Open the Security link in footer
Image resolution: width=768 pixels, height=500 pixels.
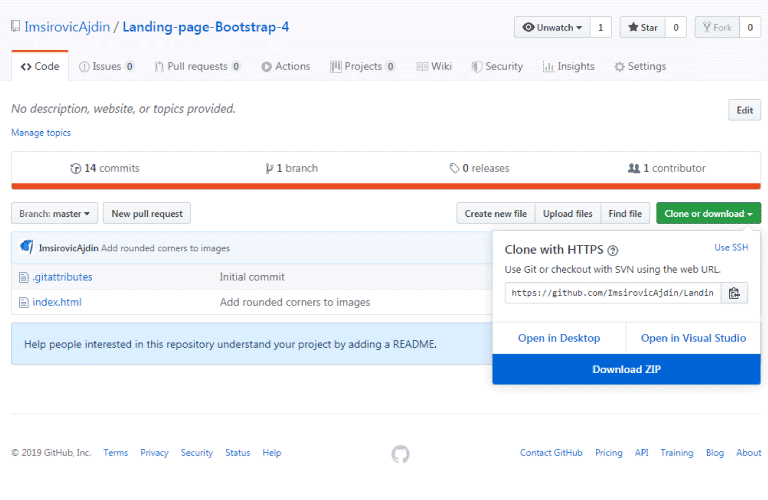tap(197, 453)
